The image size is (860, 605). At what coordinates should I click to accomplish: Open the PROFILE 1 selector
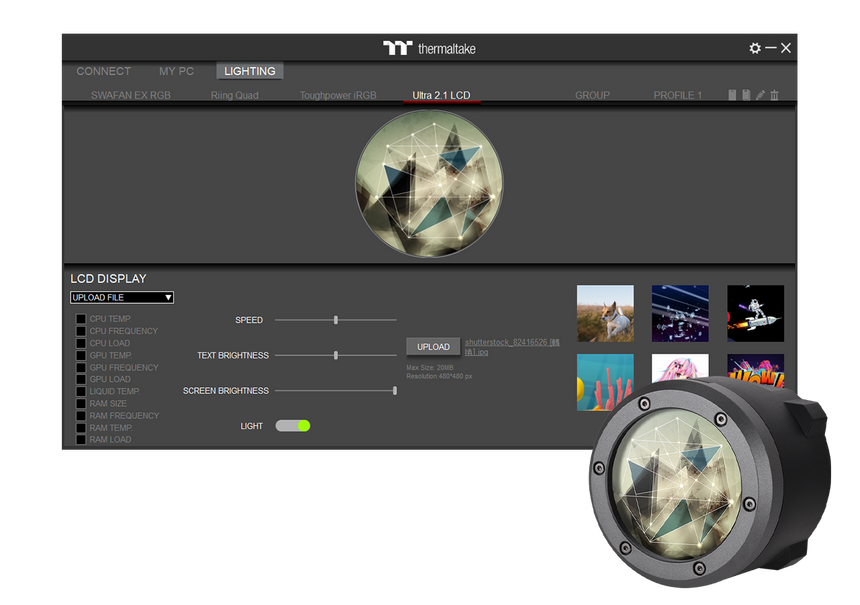[x=677, y=96]
